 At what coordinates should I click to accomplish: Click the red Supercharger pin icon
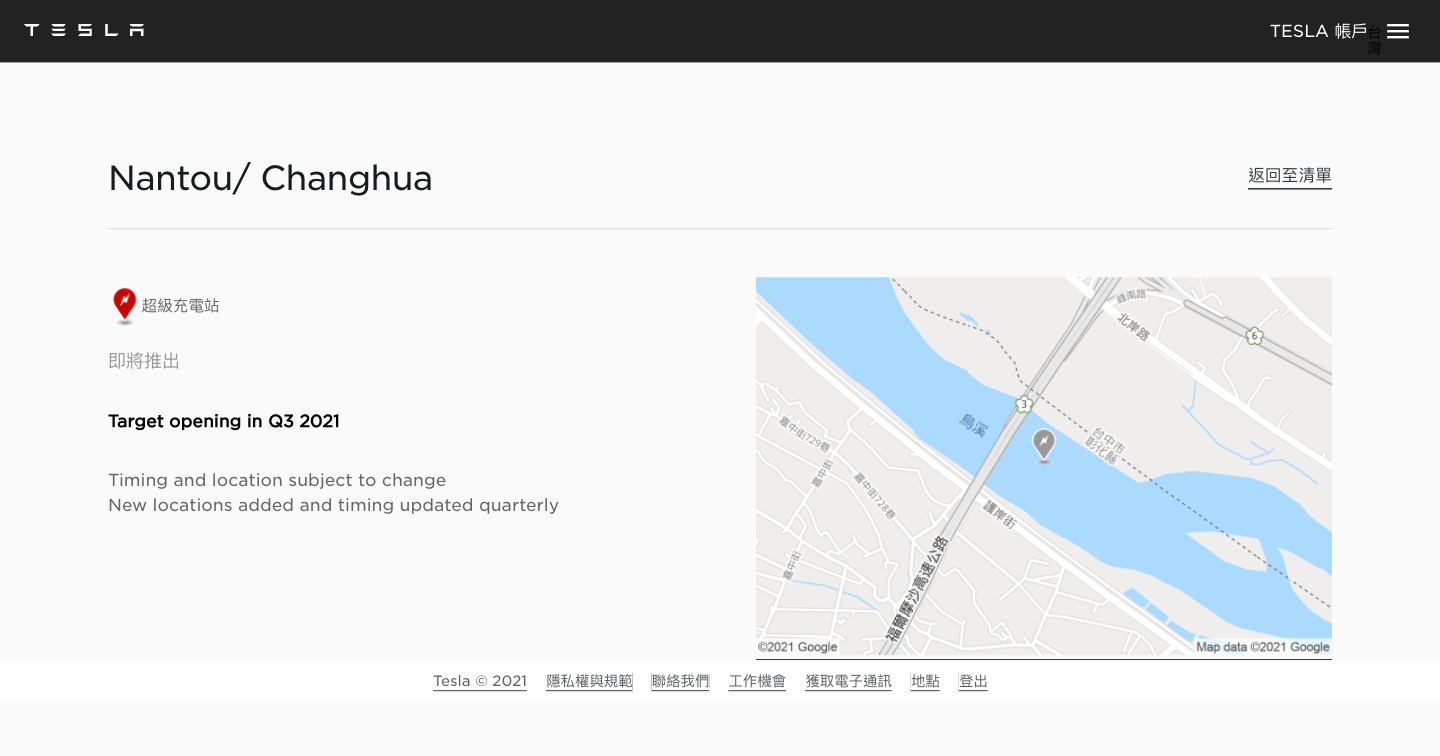124,306
